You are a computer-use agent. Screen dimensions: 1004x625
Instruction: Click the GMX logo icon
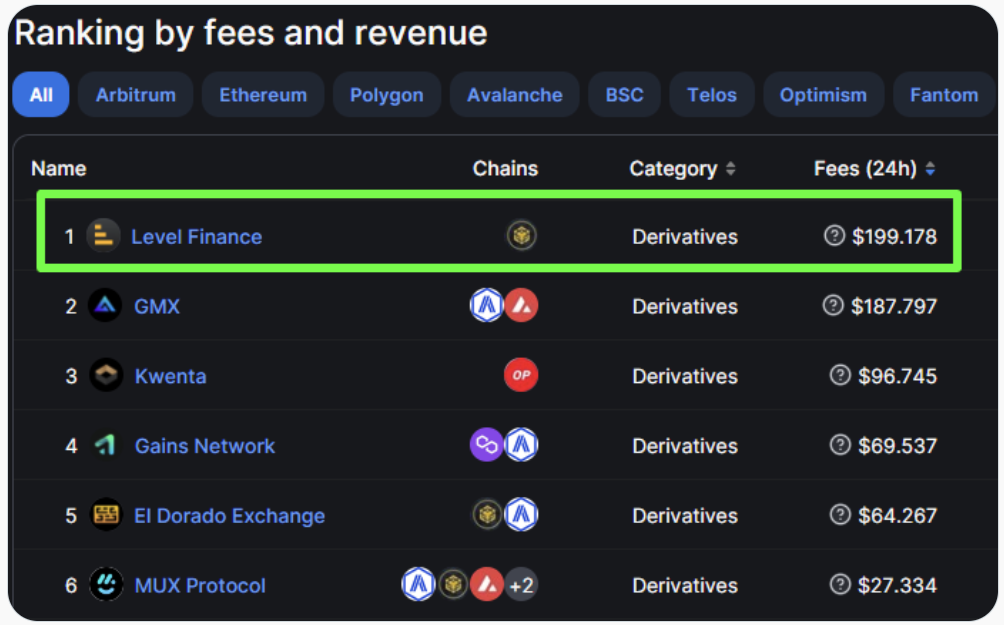[105, 306]
